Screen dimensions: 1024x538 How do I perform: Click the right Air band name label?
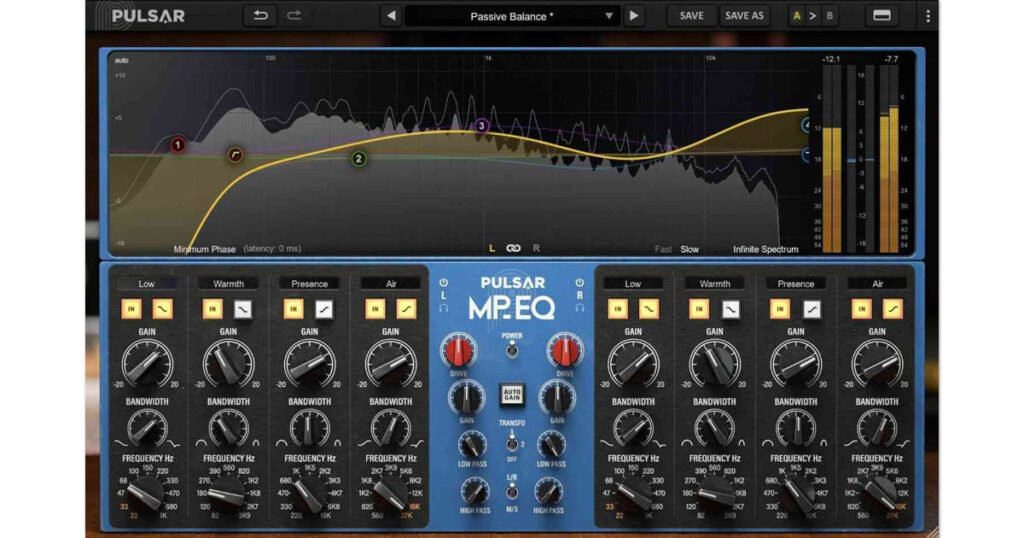(x=877, y=284)
